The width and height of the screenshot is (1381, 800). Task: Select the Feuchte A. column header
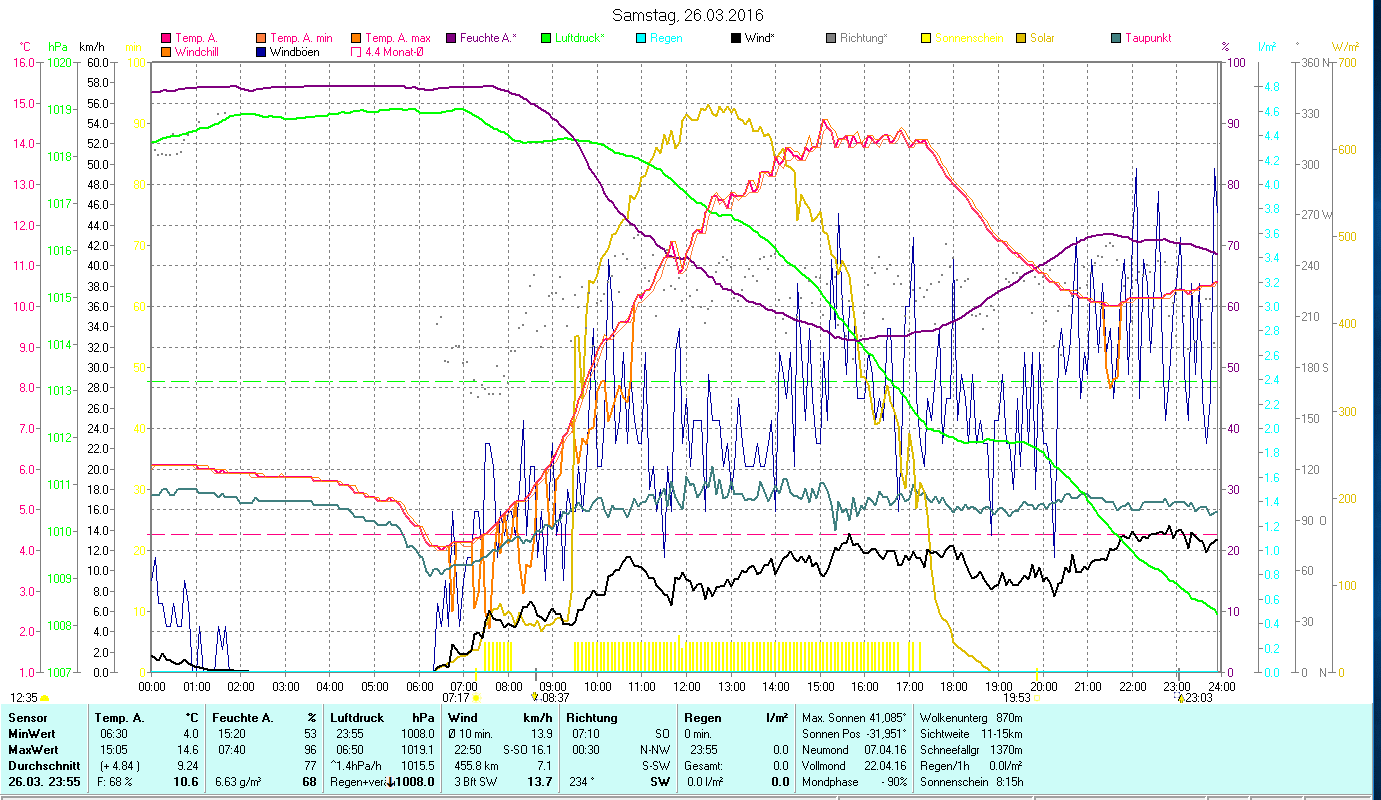tap(264, 718)
